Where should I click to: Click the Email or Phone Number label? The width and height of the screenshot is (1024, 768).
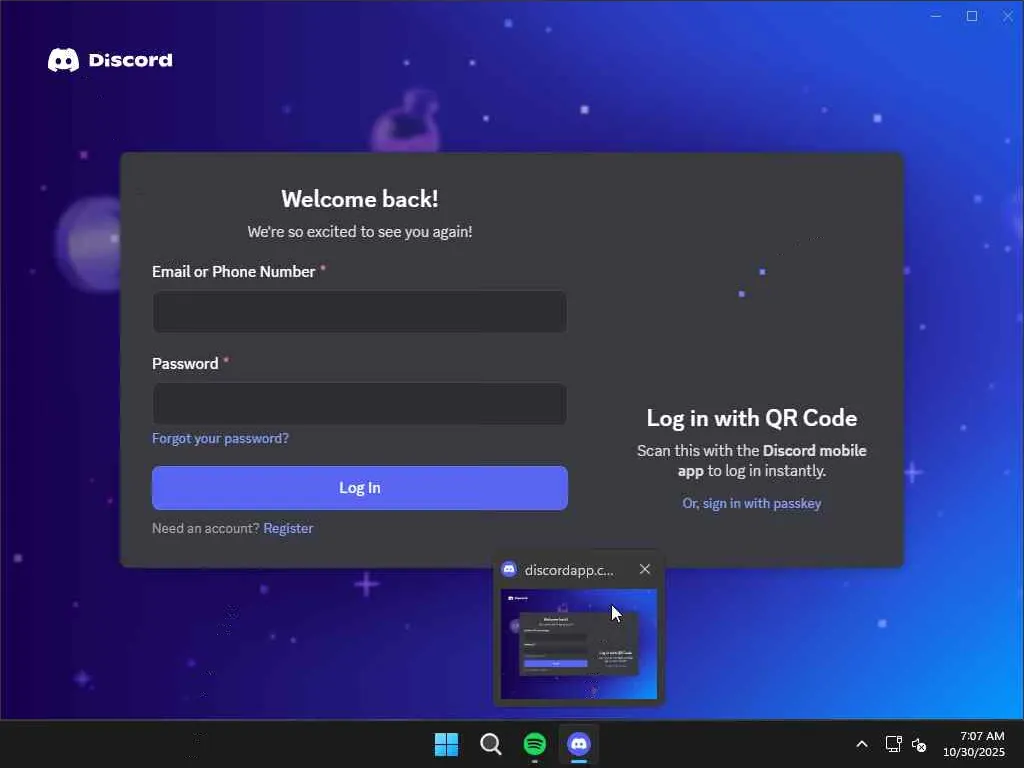(234, 272)
